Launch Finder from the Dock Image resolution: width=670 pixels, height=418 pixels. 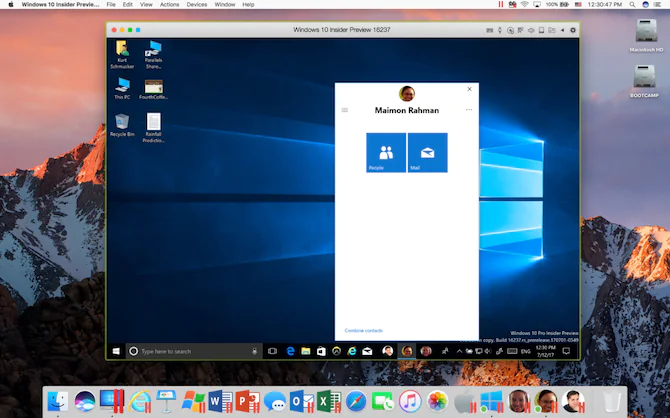pyautogui.click(x=59, y=402)
